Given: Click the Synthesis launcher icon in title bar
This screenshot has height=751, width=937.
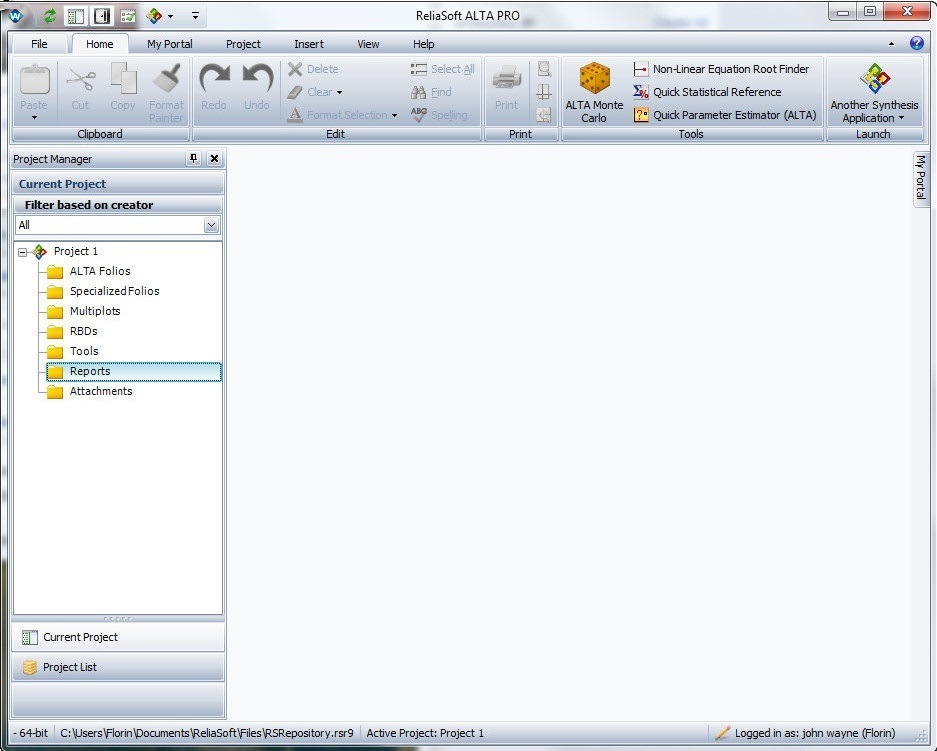Looking at the screenshot, I should (x=154, y=16).
